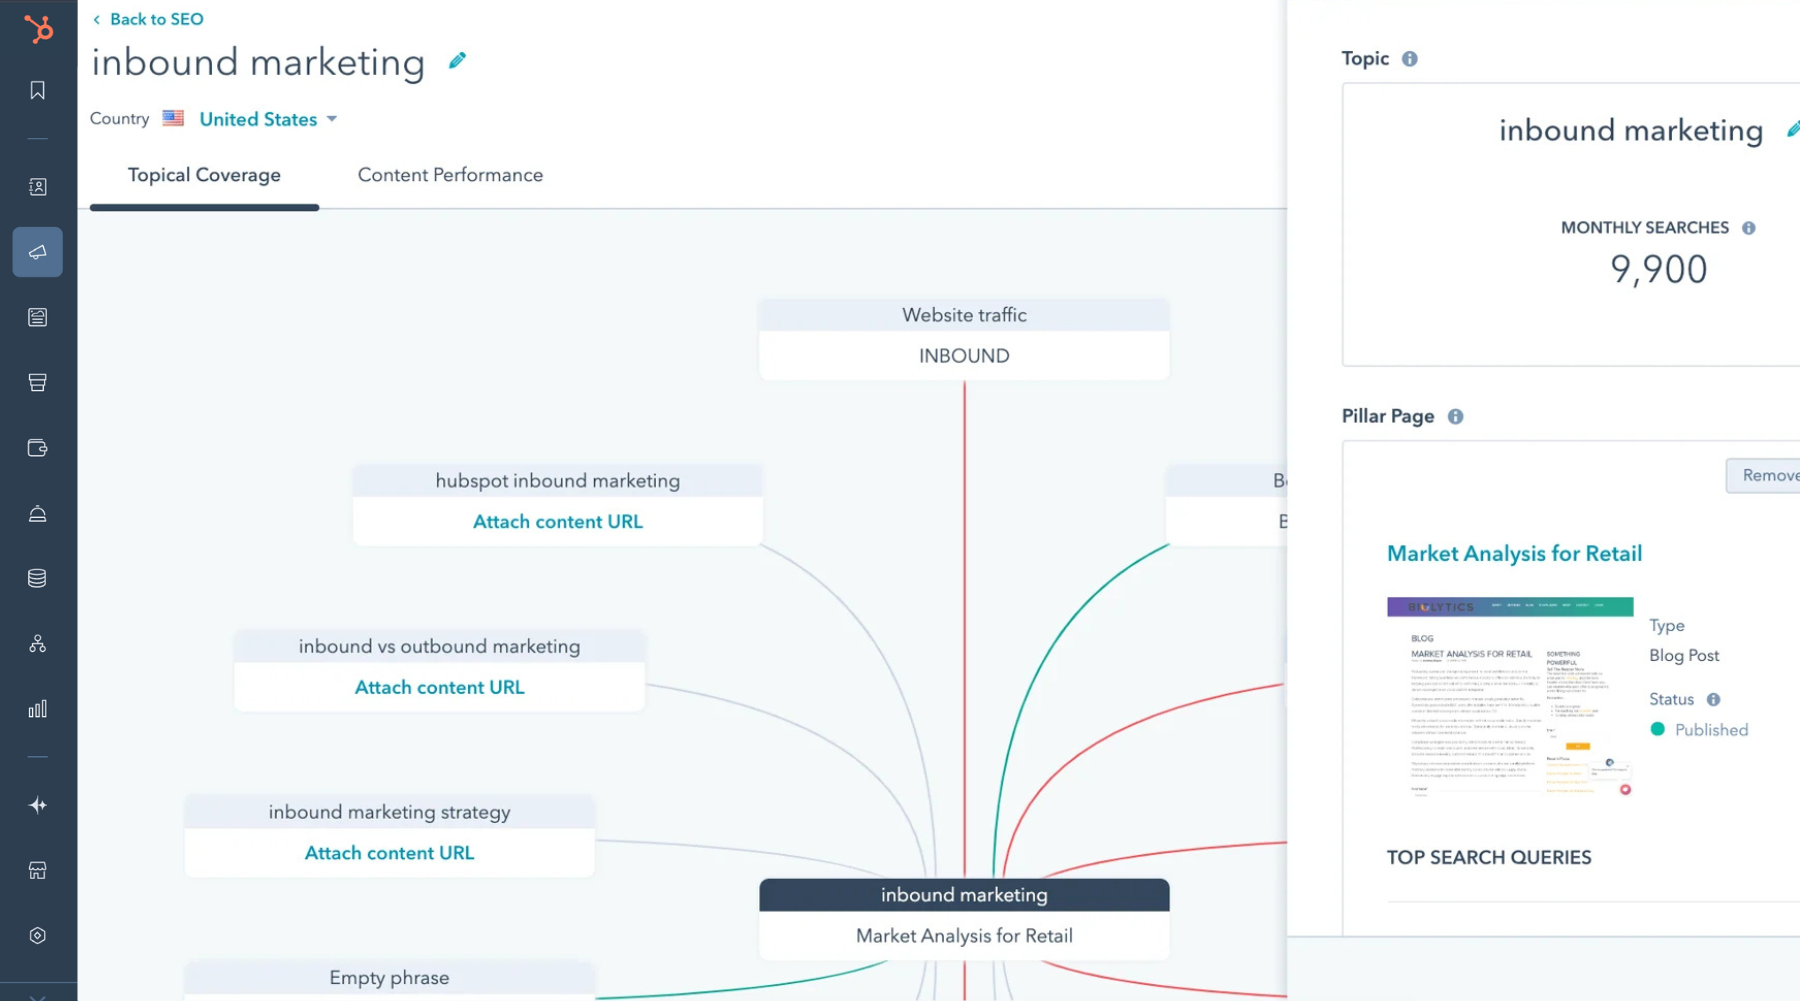This screenshot has width=1800, height=1001.
Task: Open Market Analysis for Retail thumbnail
Action: 1509,696
